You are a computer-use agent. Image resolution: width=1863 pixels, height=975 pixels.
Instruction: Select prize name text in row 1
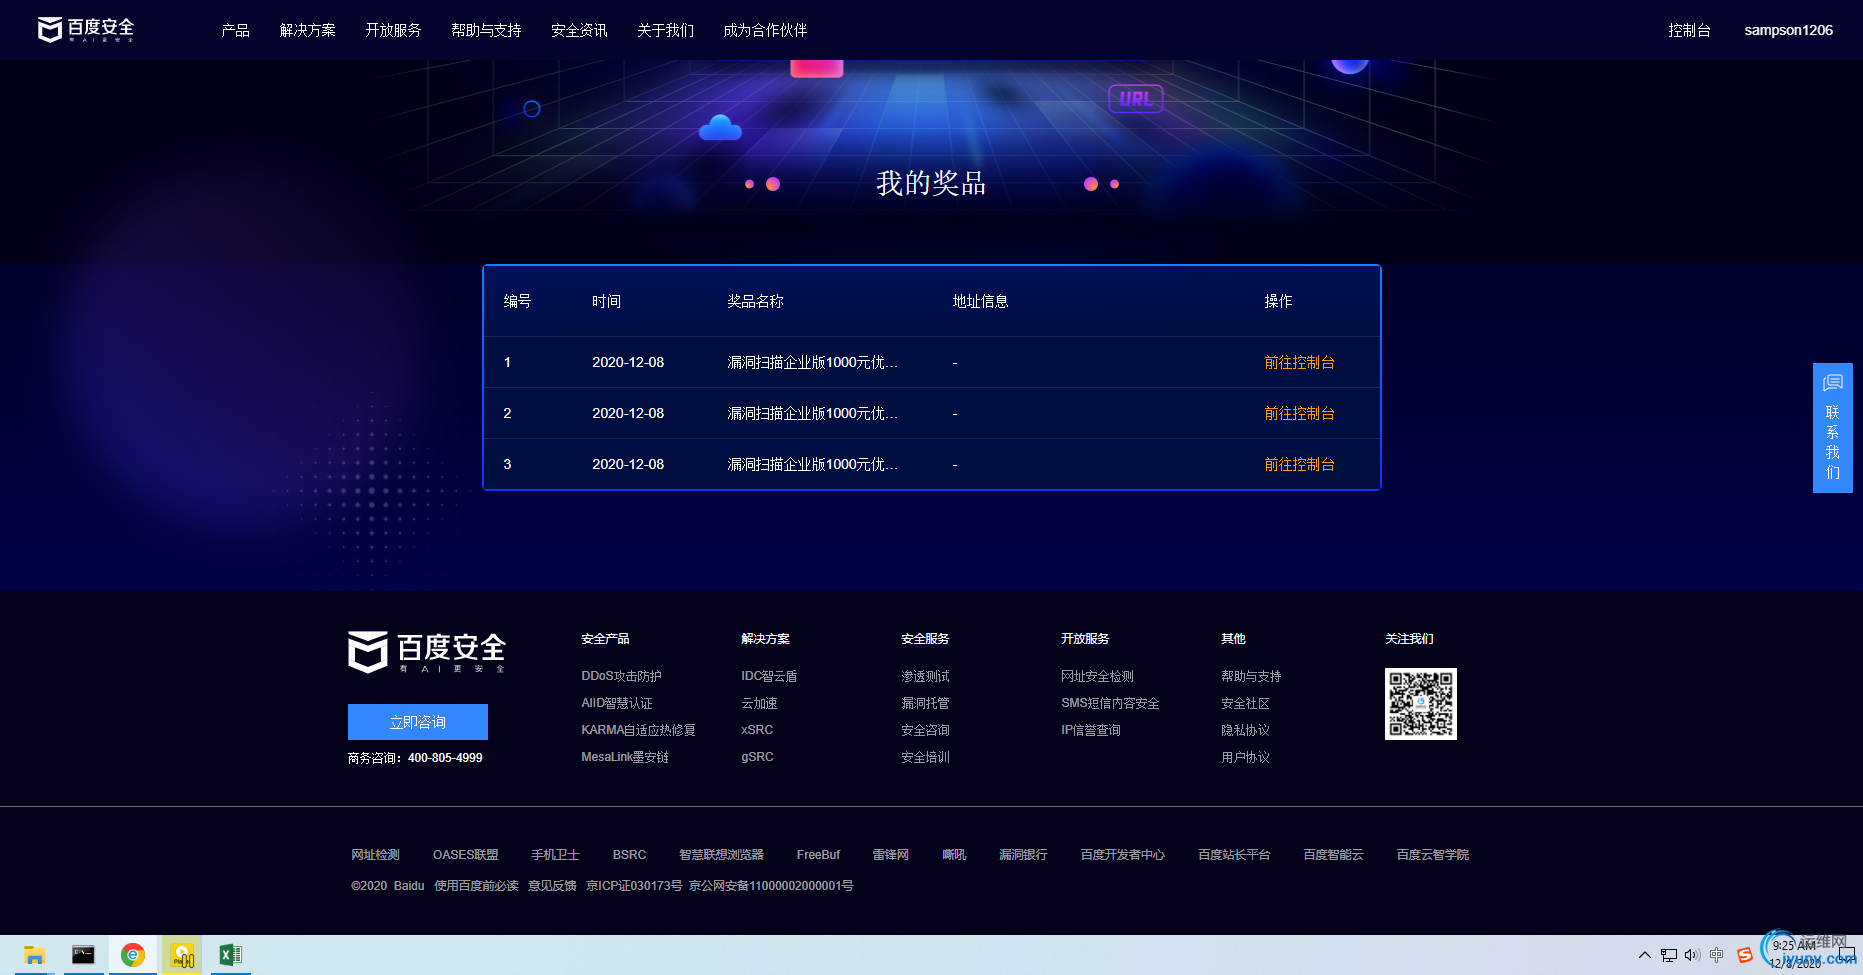[812, 362]
